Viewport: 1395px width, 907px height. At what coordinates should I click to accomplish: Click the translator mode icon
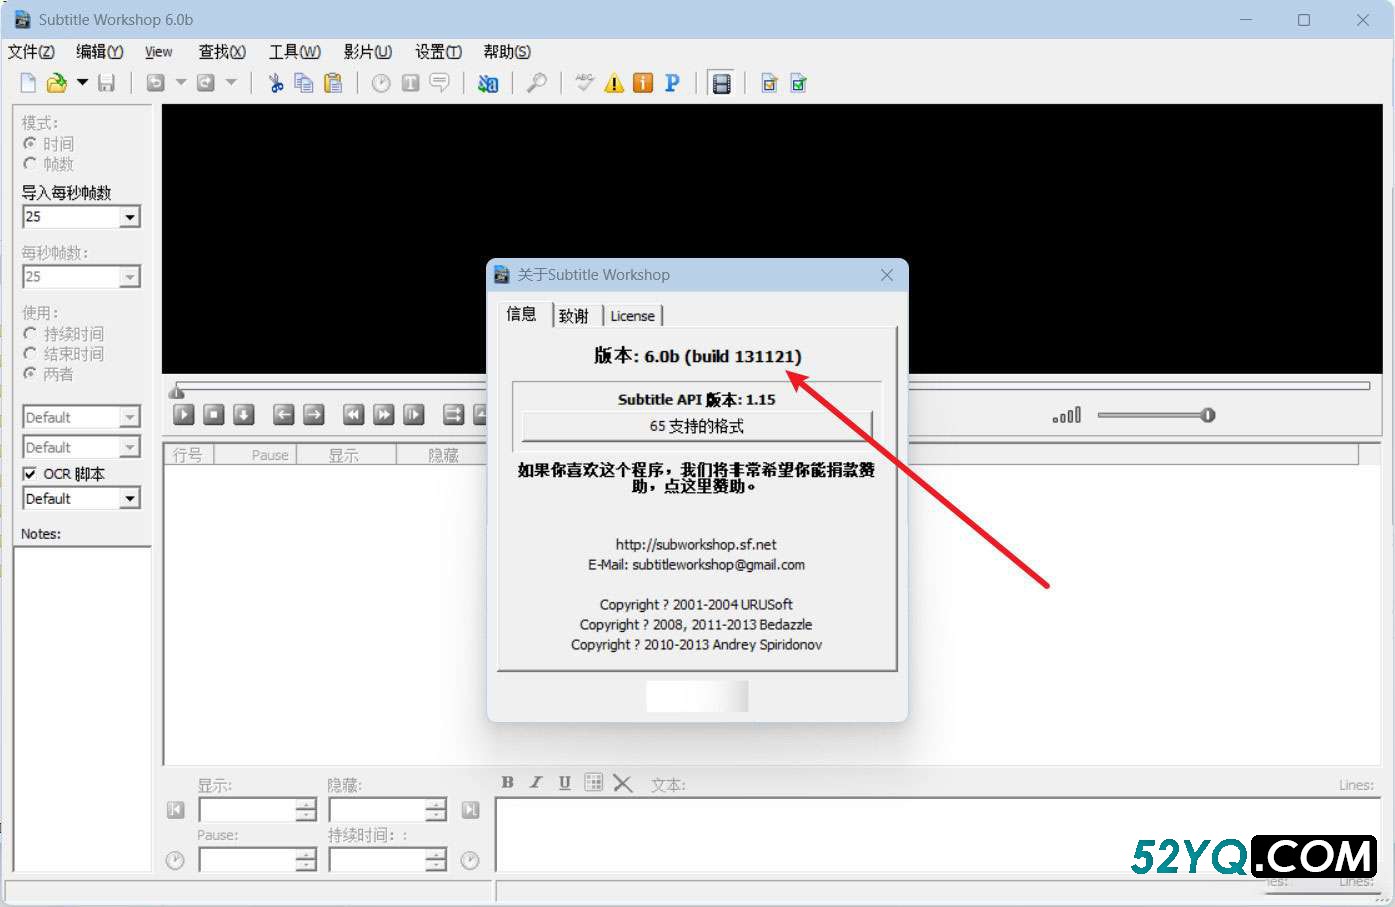coord(488,83)
